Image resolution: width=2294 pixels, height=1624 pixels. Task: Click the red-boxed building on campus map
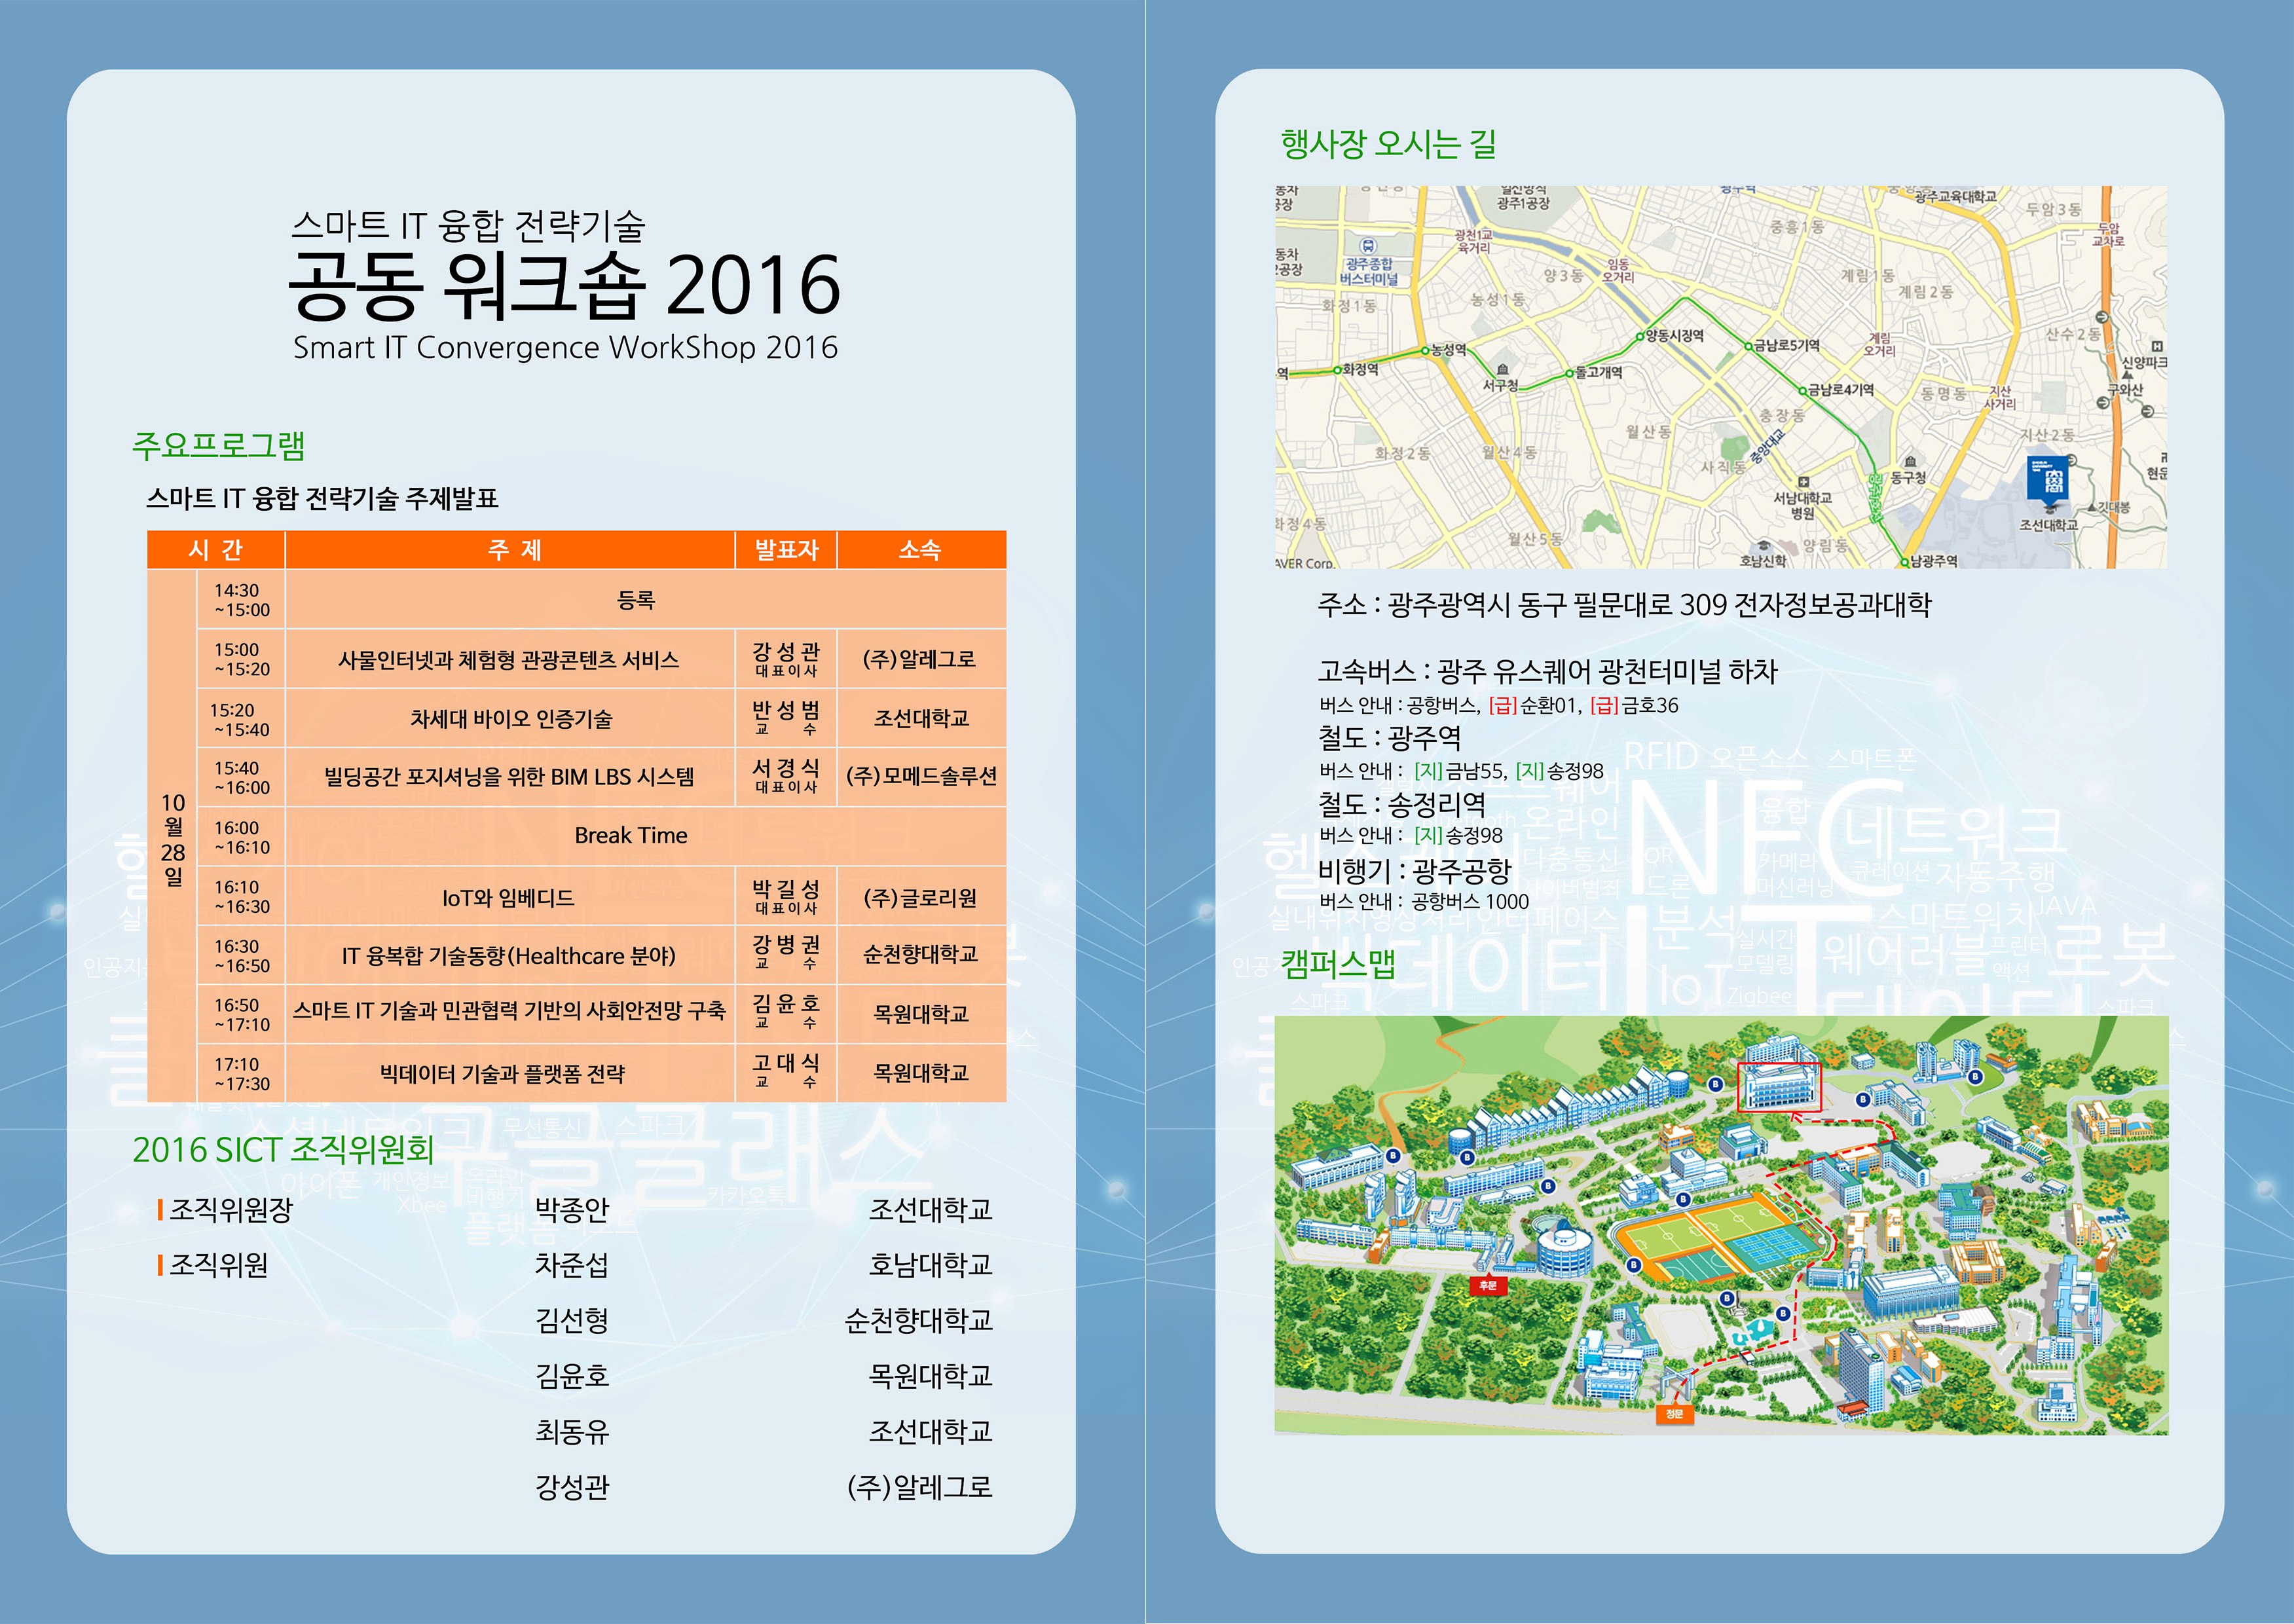point(1779,1087)
